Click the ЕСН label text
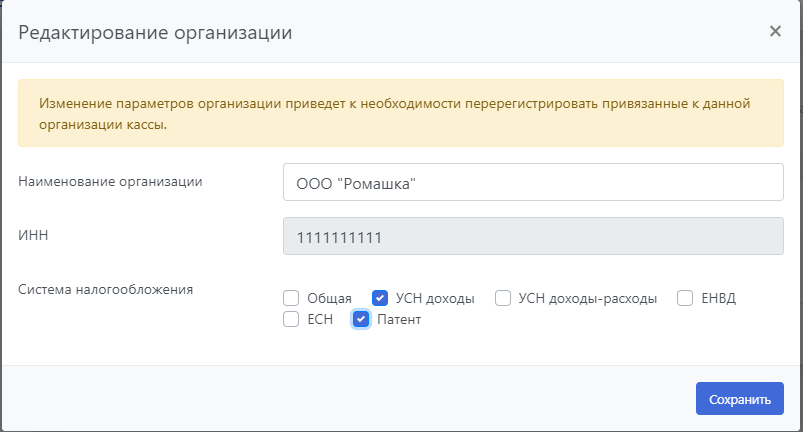803x432 pixels. pos(320,320)
